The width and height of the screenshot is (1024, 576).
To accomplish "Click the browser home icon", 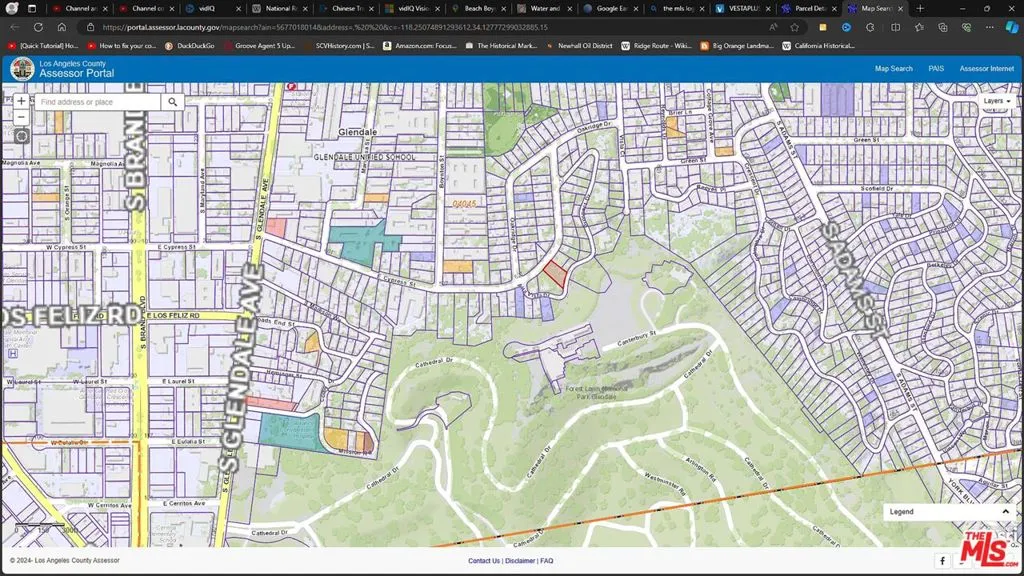I will tap(62, 27).
